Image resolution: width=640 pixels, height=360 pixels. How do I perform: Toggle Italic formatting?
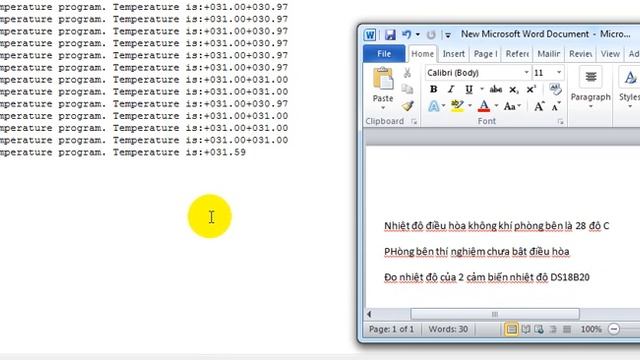coord(451,89)
